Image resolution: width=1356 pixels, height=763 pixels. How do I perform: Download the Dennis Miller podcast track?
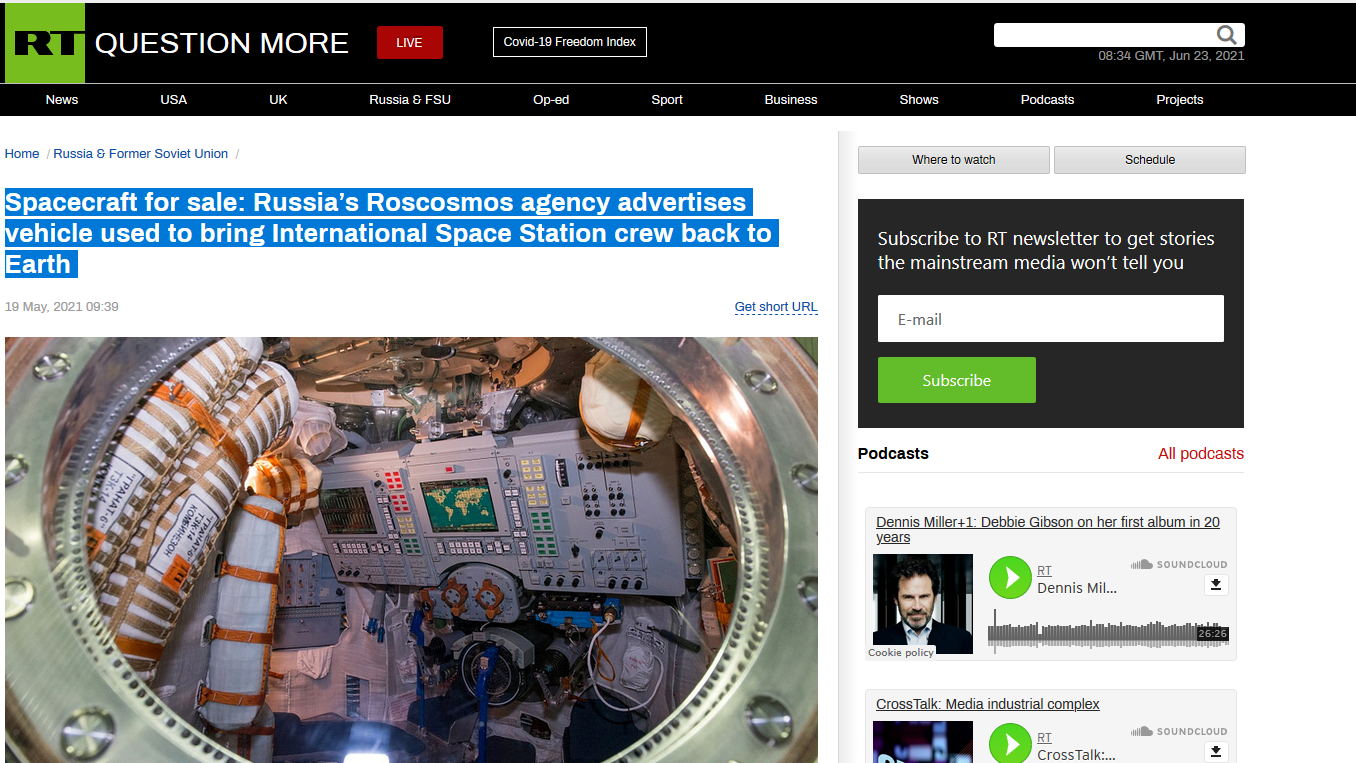tap(1216, 585)
